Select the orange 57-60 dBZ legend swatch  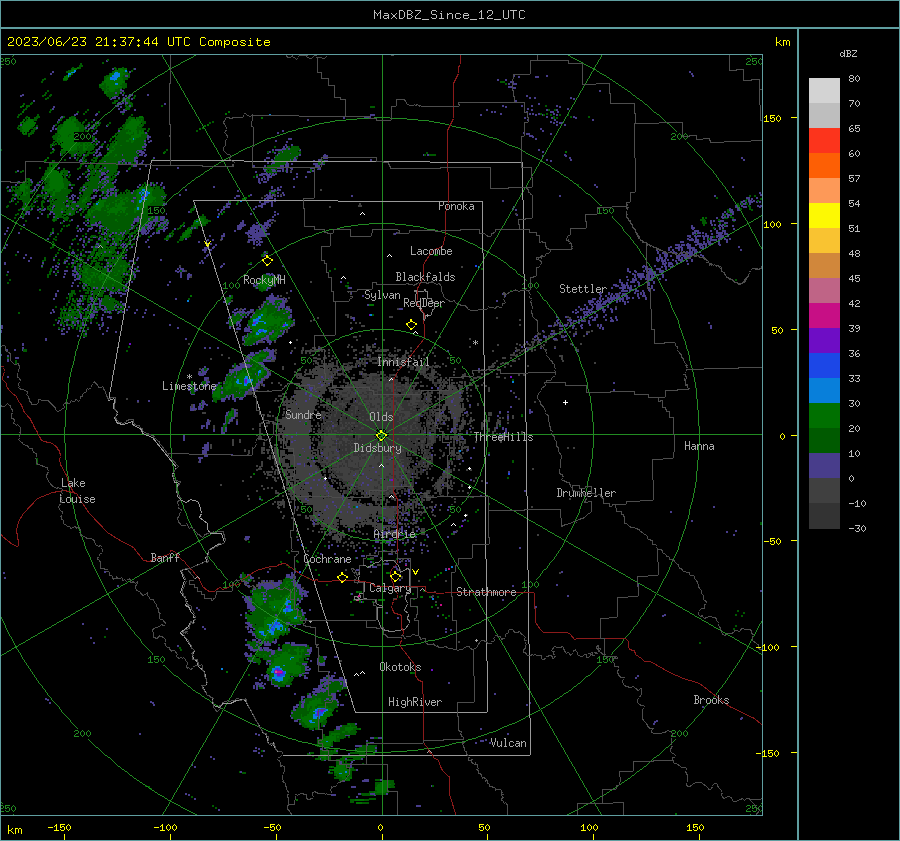(824, 166)
